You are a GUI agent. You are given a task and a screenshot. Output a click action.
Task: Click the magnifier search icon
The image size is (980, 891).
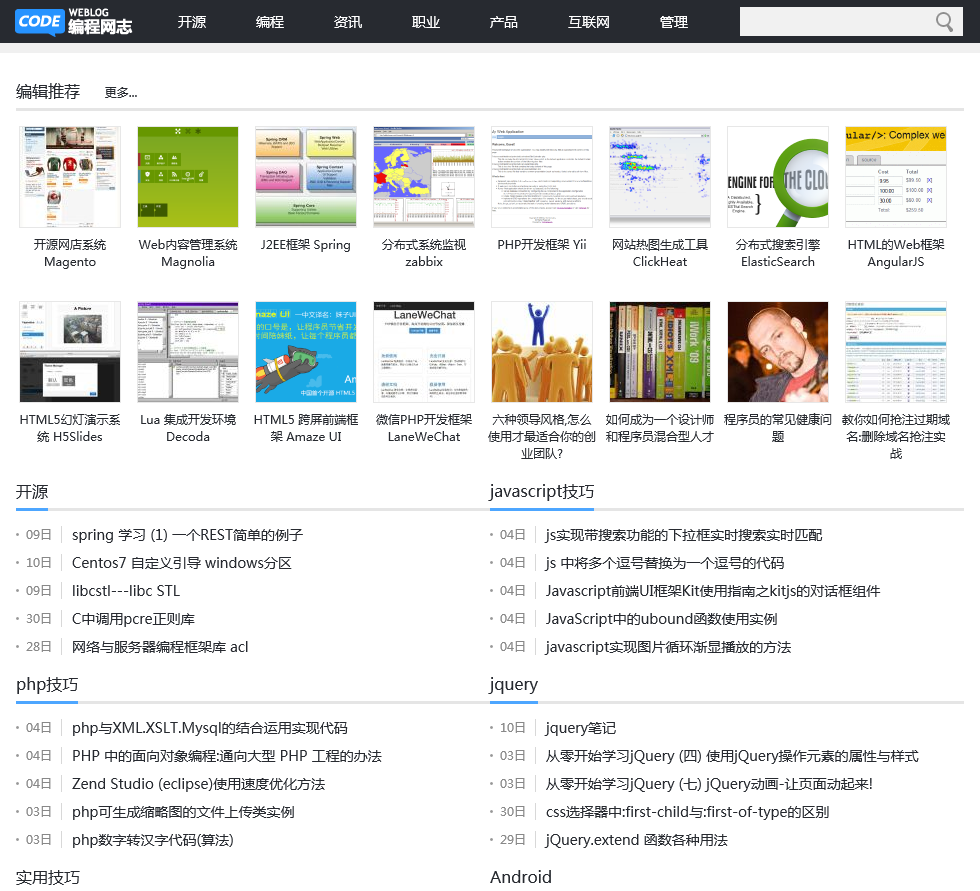[944, 22]
